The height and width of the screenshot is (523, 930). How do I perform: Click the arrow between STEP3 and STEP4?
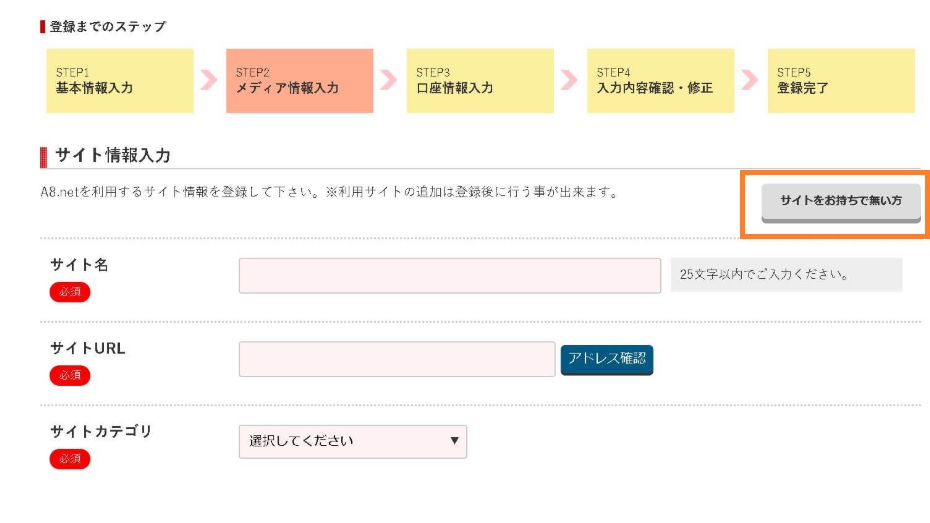(x=570, y=81)
